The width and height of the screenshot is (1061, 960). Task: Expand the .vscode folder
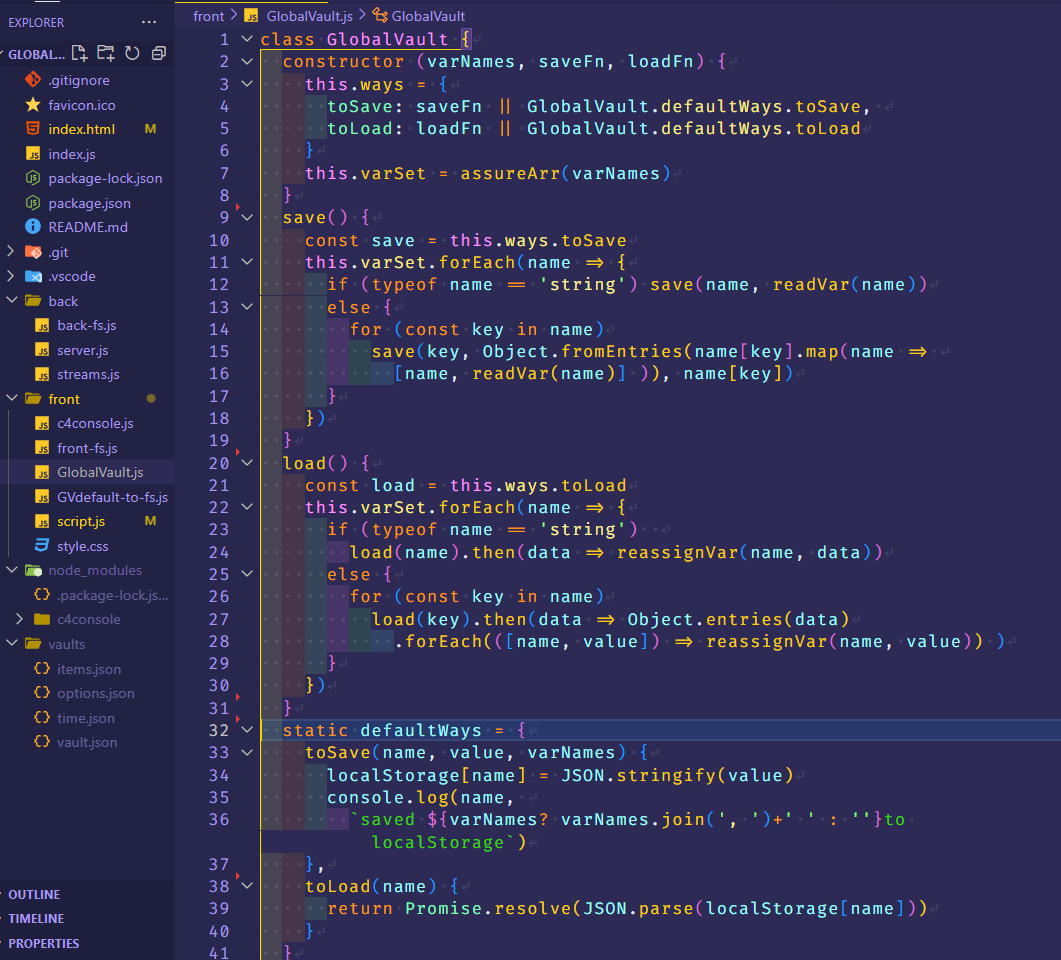coord(11,276)
